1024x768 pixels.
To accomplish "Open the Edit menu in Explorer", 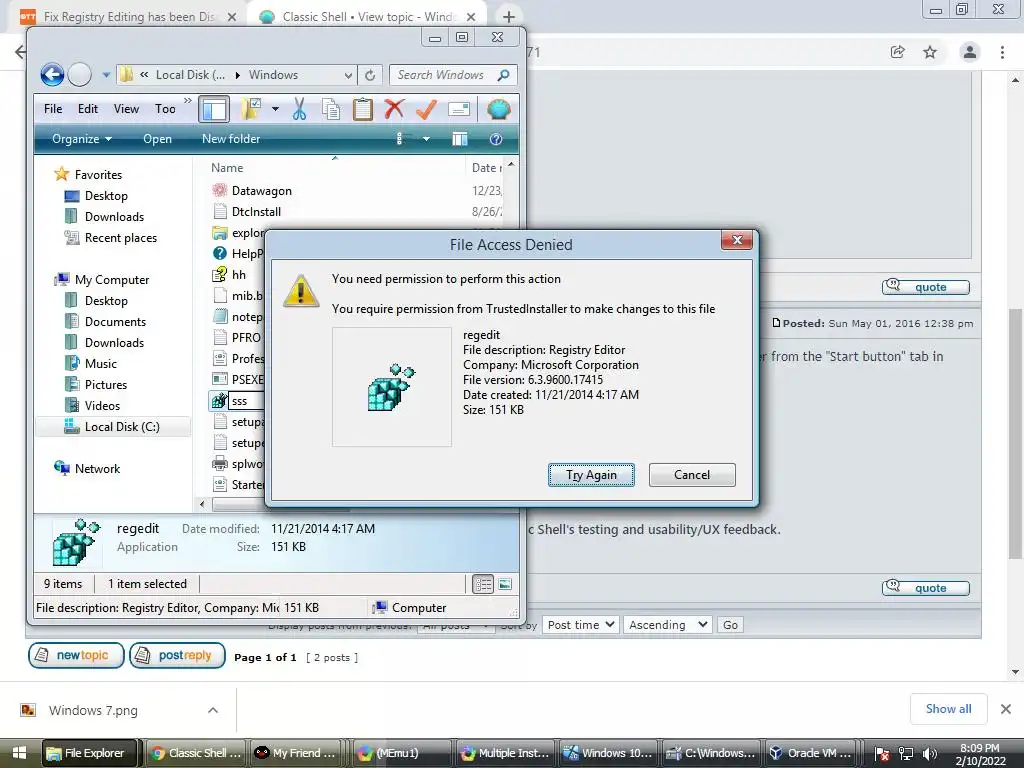I will point(88,109).
